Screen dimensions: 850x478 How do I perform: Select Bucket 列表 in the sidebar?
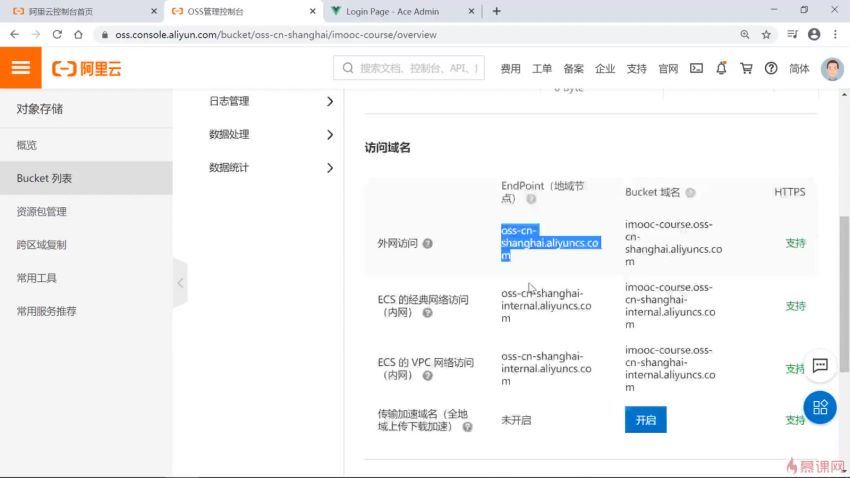tap(86, 178)
